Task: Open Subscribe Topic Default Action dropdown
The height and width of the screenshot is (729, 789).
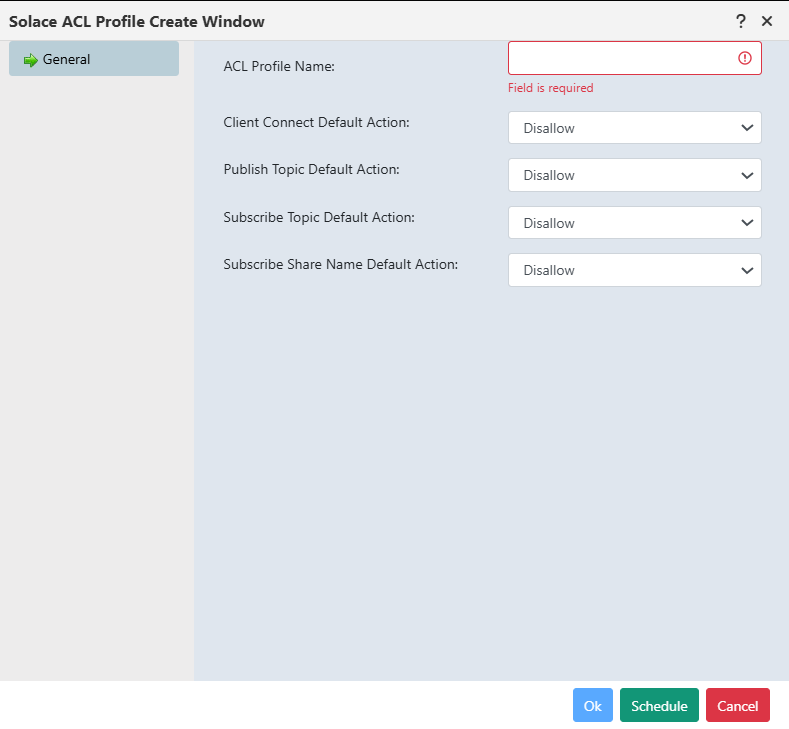Action: (x=635, y=223)
